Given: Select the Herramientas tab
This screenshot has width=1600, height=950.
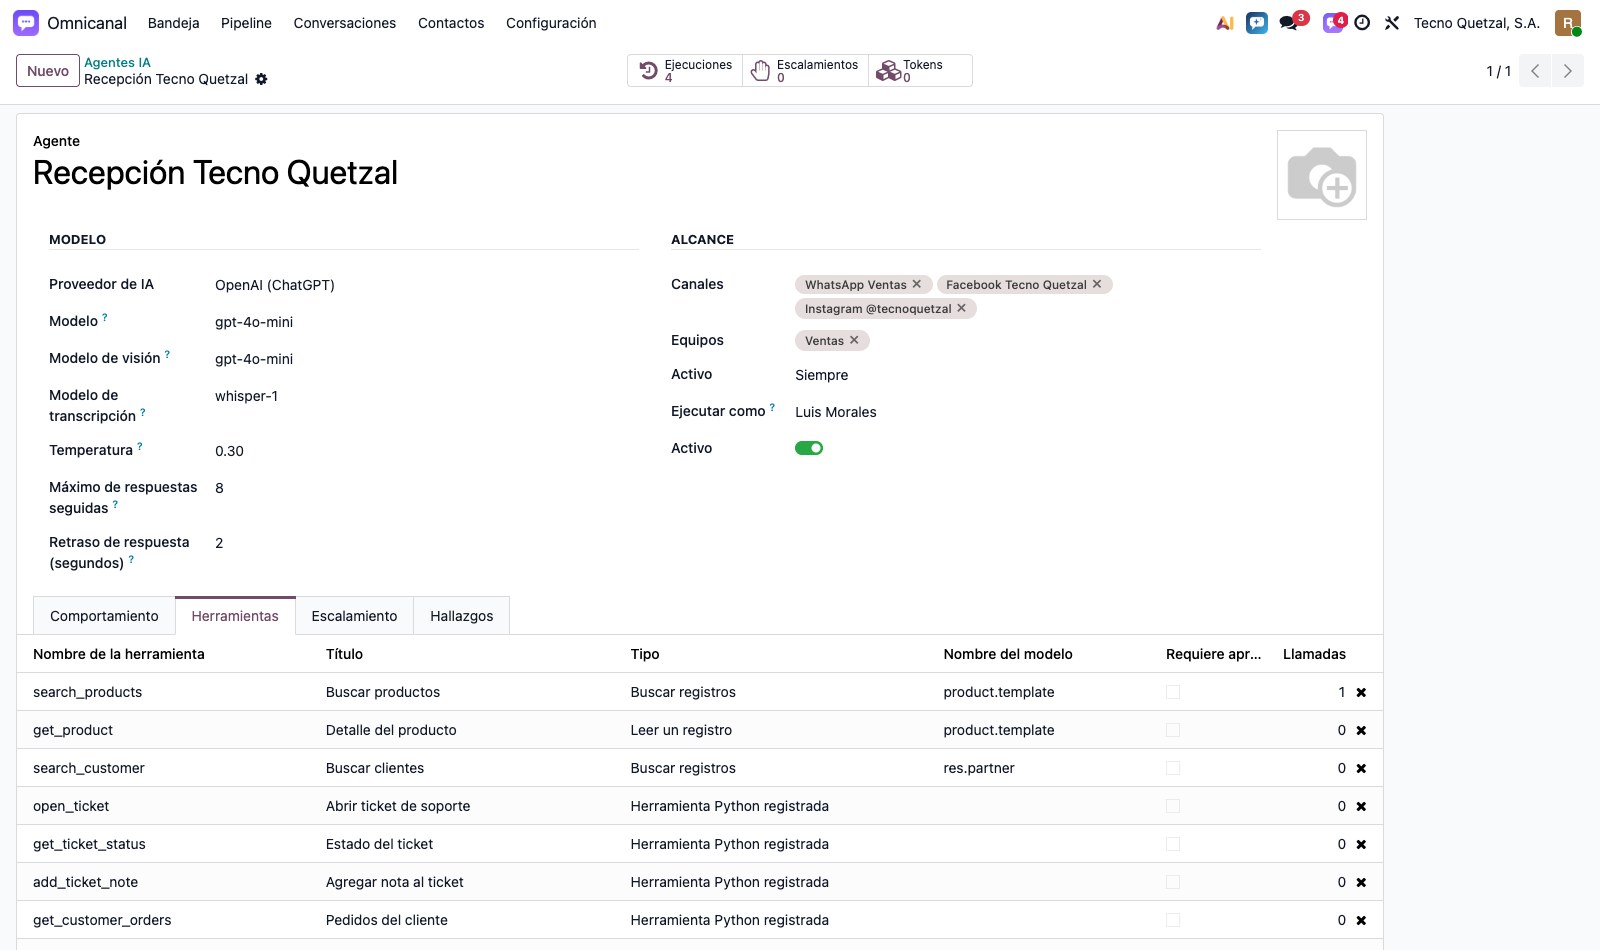Looking at the screenshot, I should pyautogui.click(x=235, y=616).
